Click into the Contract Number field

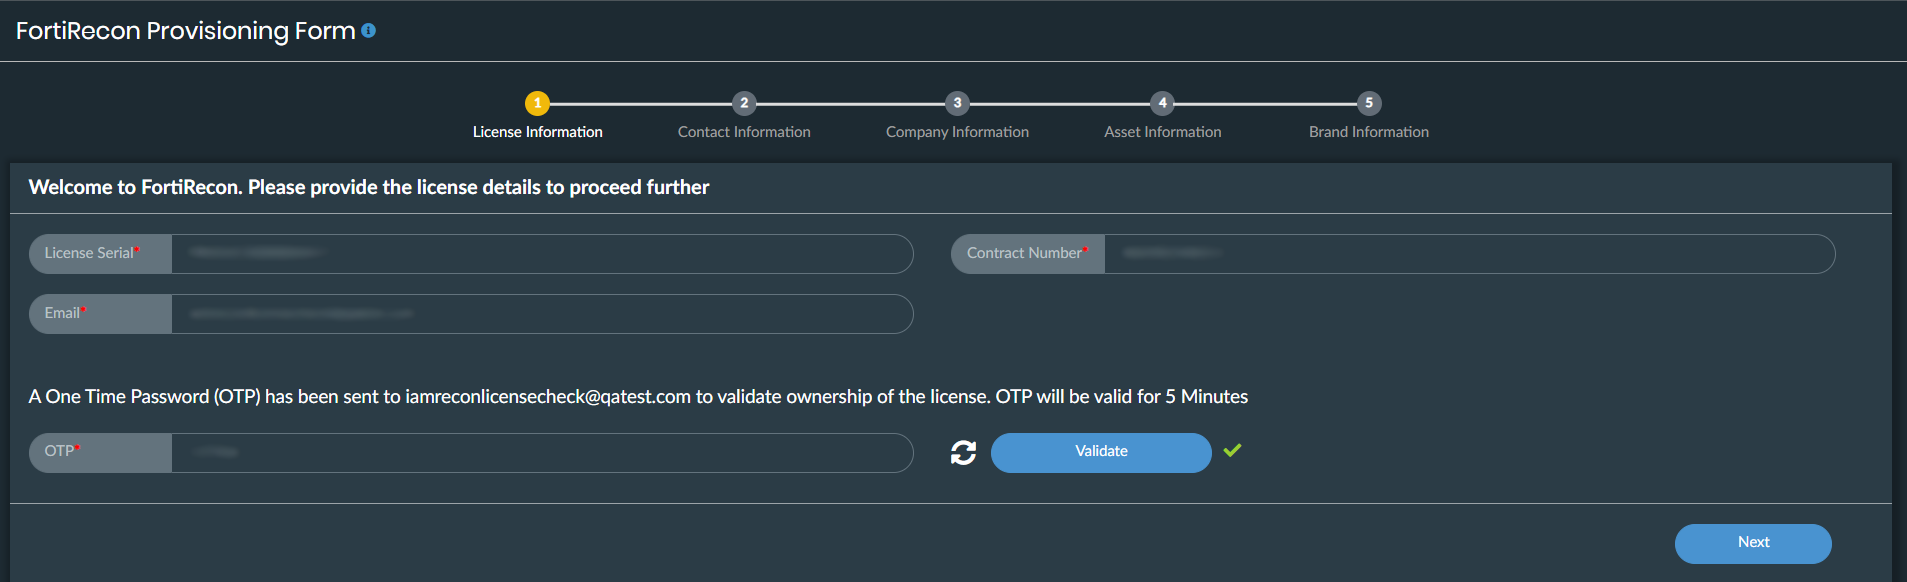click(x=1468, y=254)
